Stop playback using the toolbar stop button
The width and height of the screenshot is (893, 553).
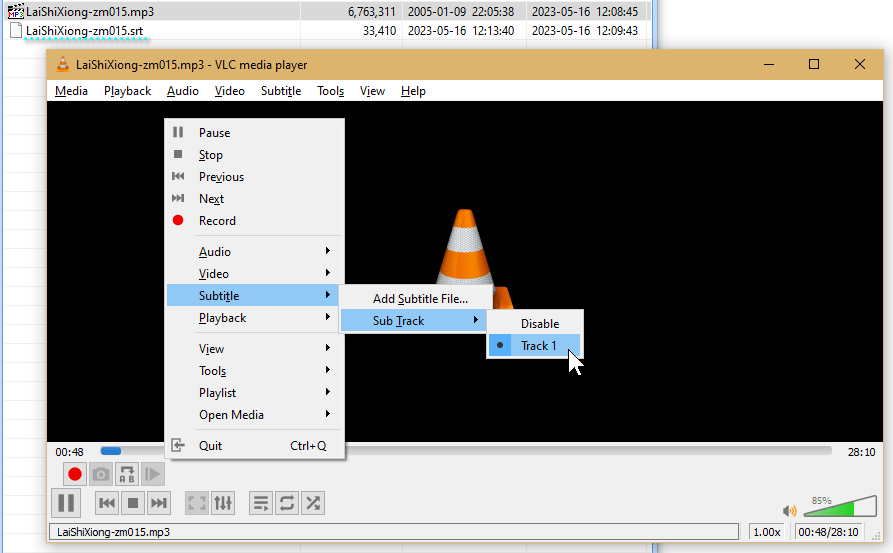tap(133, 503)
